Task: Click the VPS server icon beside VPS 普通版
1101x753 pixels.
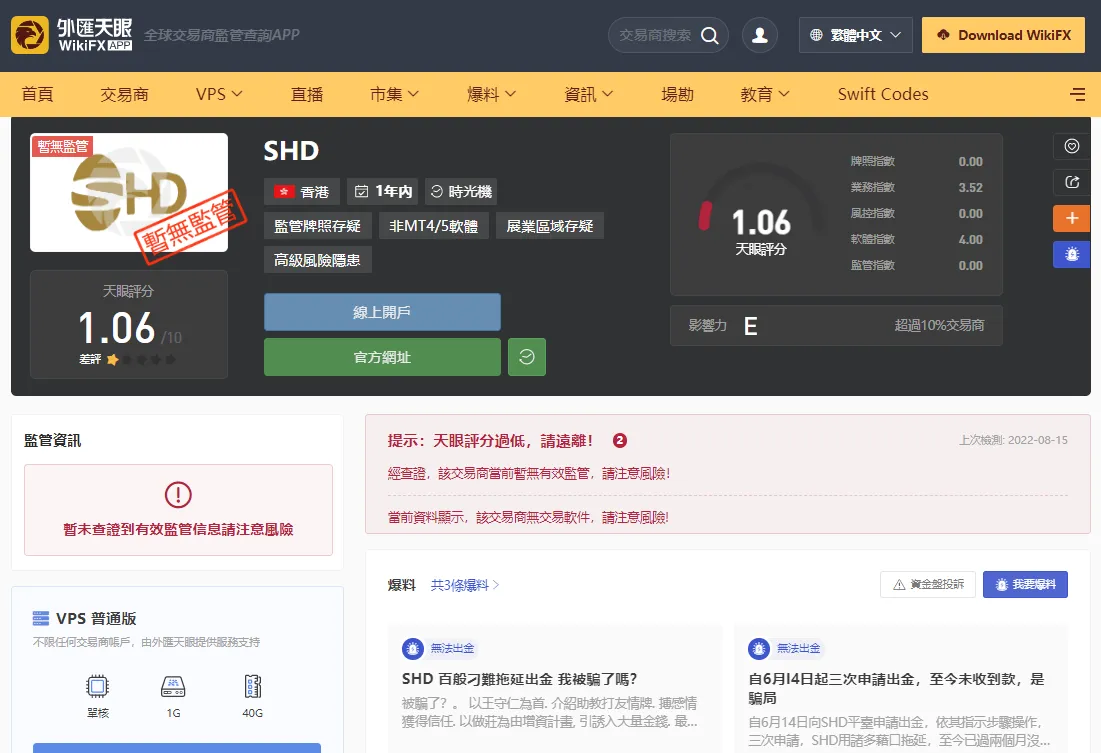Action: (41, 618)
